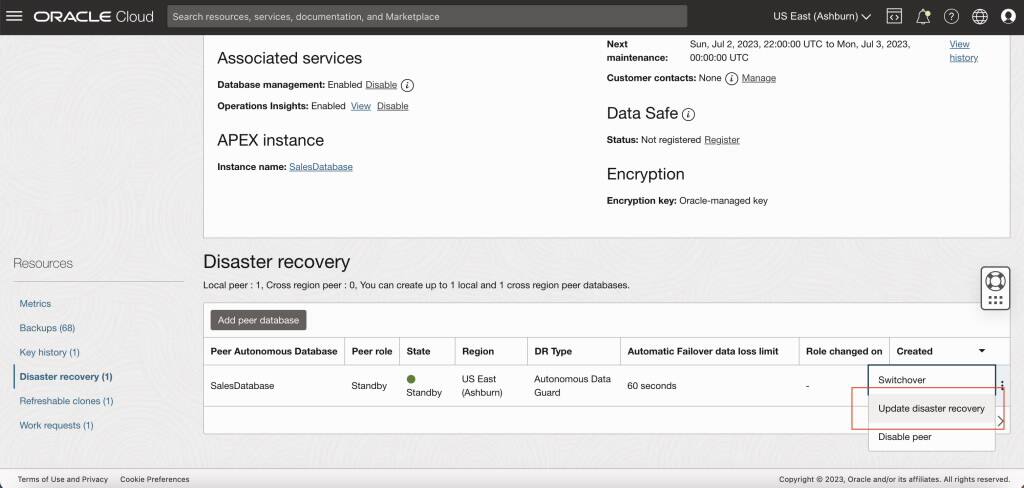Image resolution: width=1024 pixels, height=488 pixels.
Task: Open the notifications bell
Action: [923, 16]
